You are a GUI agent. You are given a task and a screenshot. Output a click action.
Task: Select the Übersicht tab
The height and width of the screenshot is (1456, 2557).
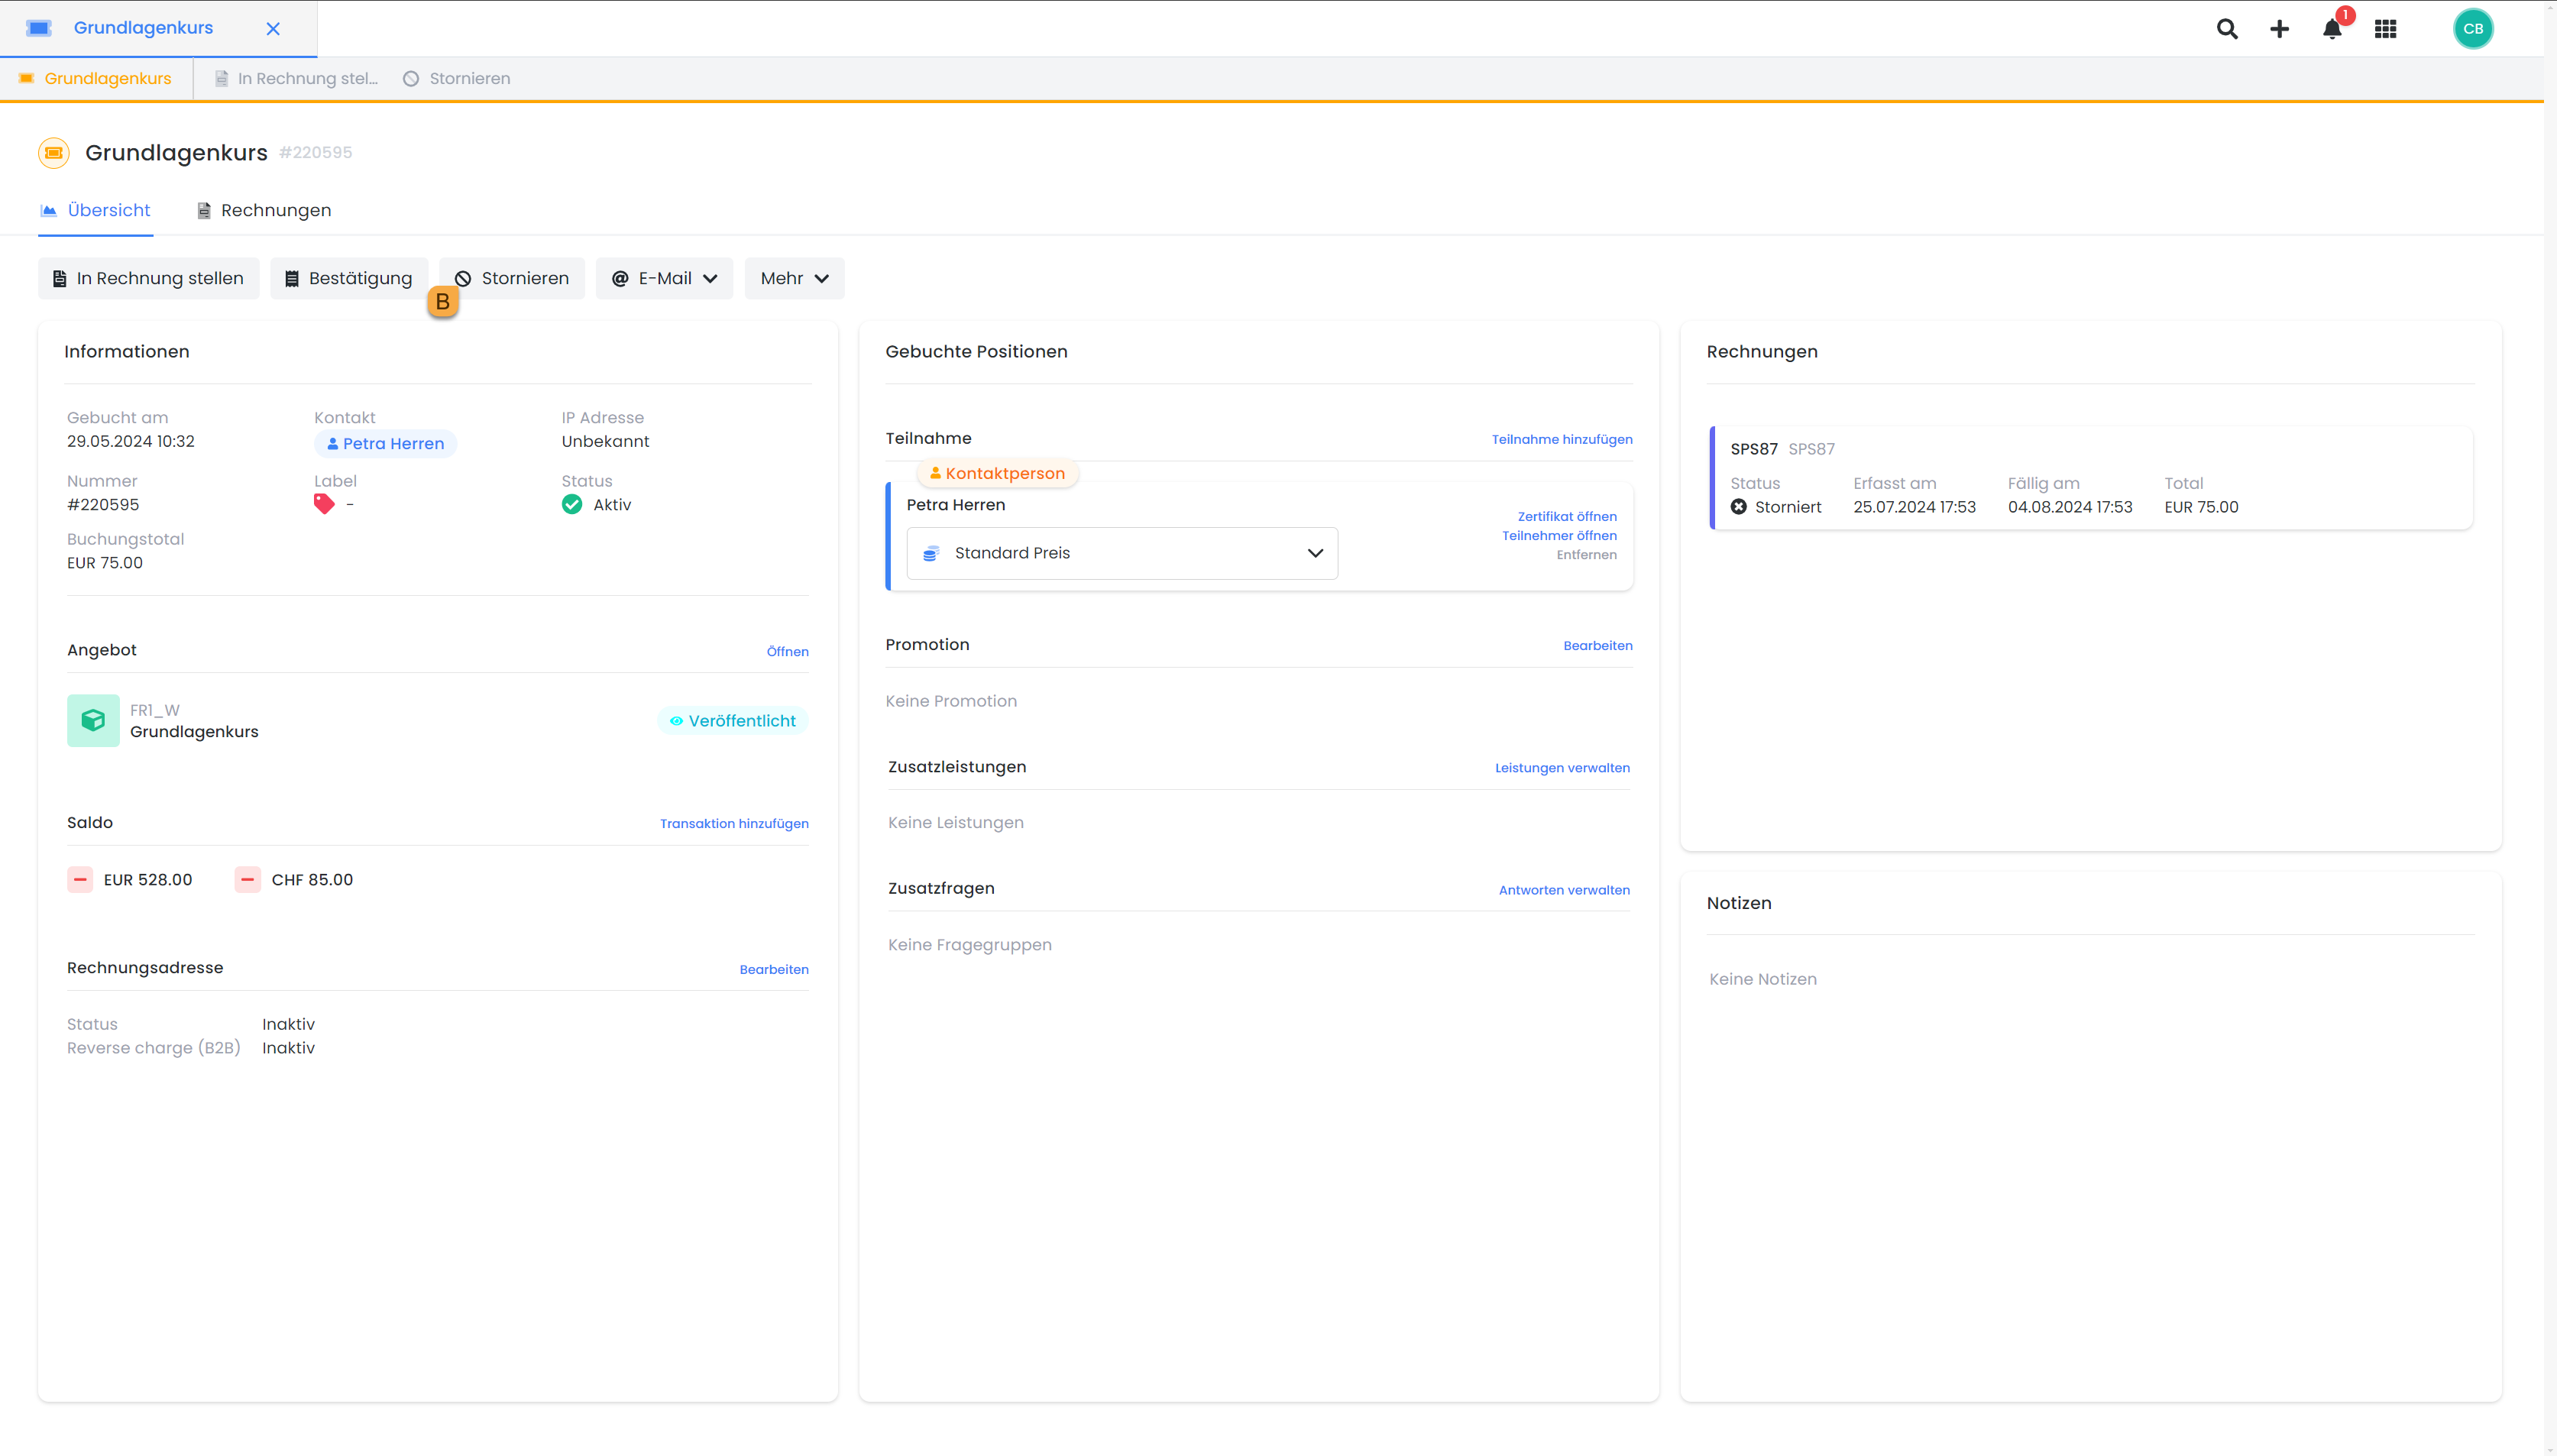point(96,211)
